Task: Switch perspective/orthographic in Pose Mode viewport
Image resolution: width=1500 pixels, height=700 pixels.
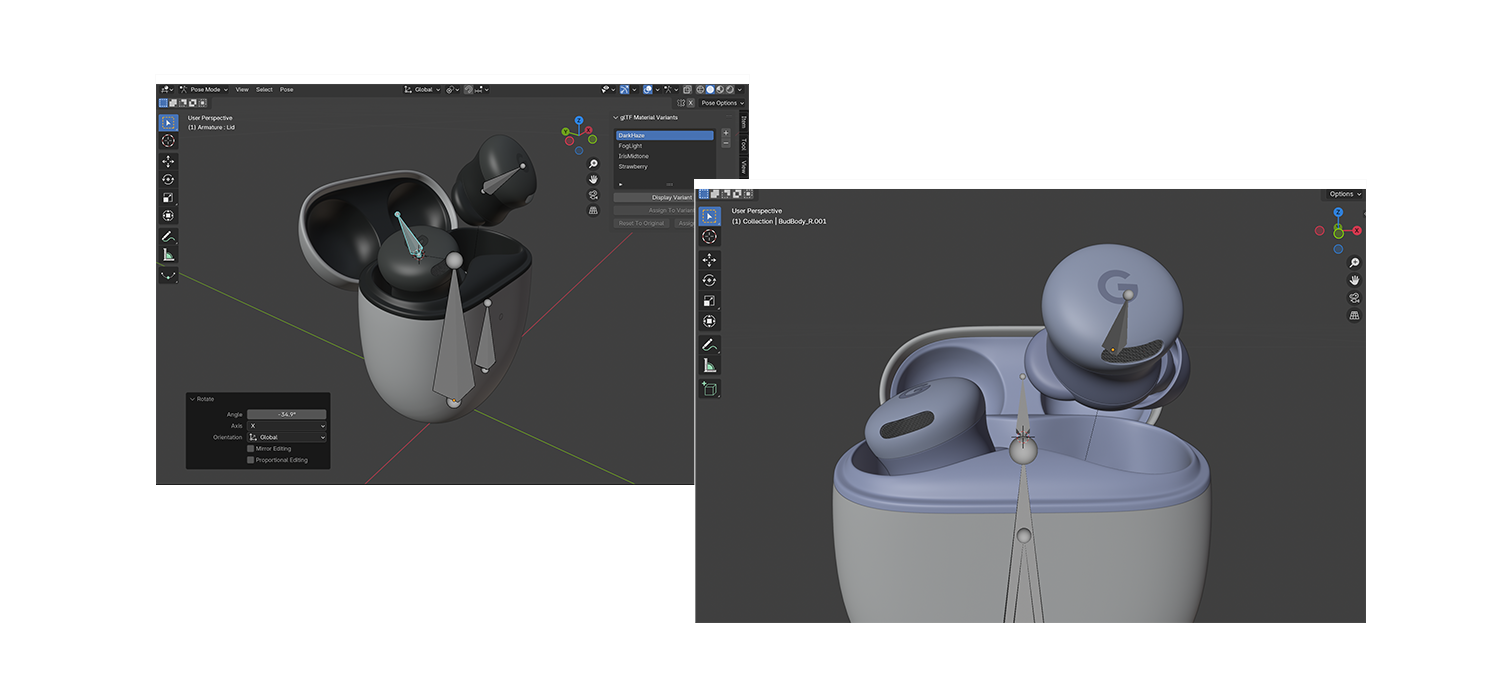Action: point(593,210)
